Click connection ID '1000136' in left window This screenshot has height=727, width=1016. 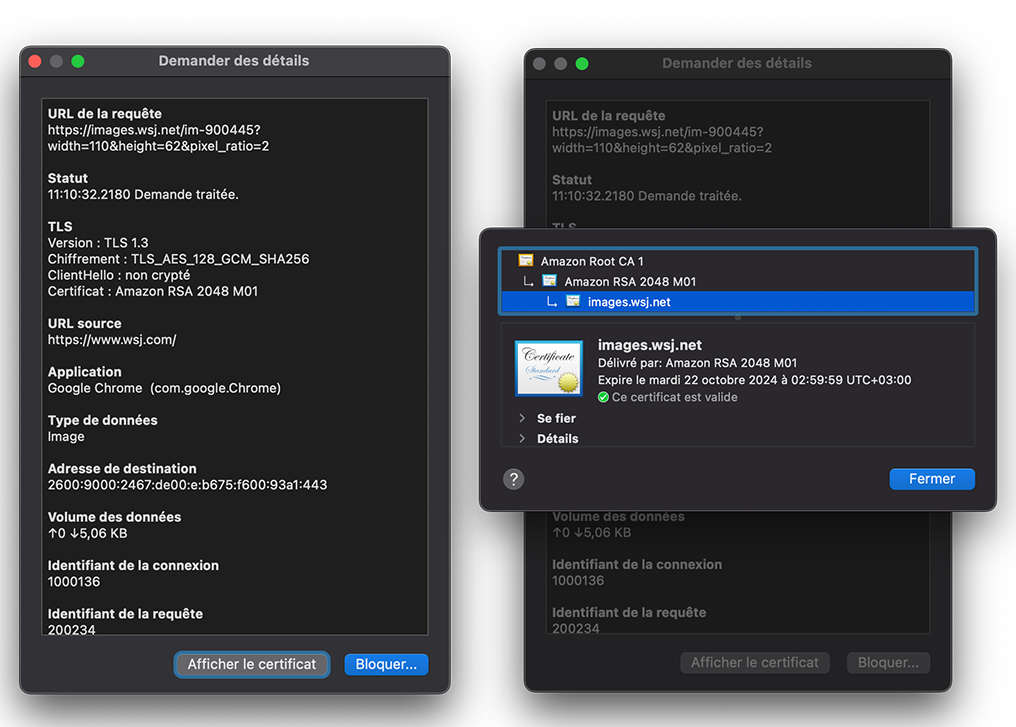74,582
